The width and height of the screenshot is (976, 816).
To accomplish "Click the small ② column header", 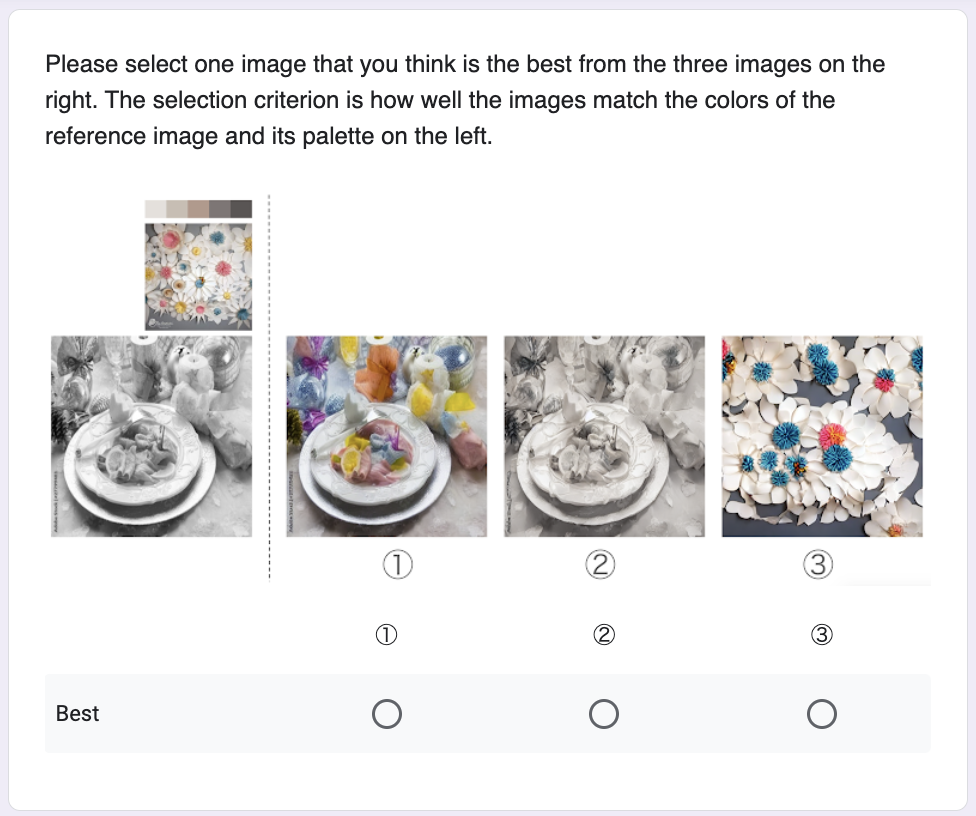I will (604, 635).
